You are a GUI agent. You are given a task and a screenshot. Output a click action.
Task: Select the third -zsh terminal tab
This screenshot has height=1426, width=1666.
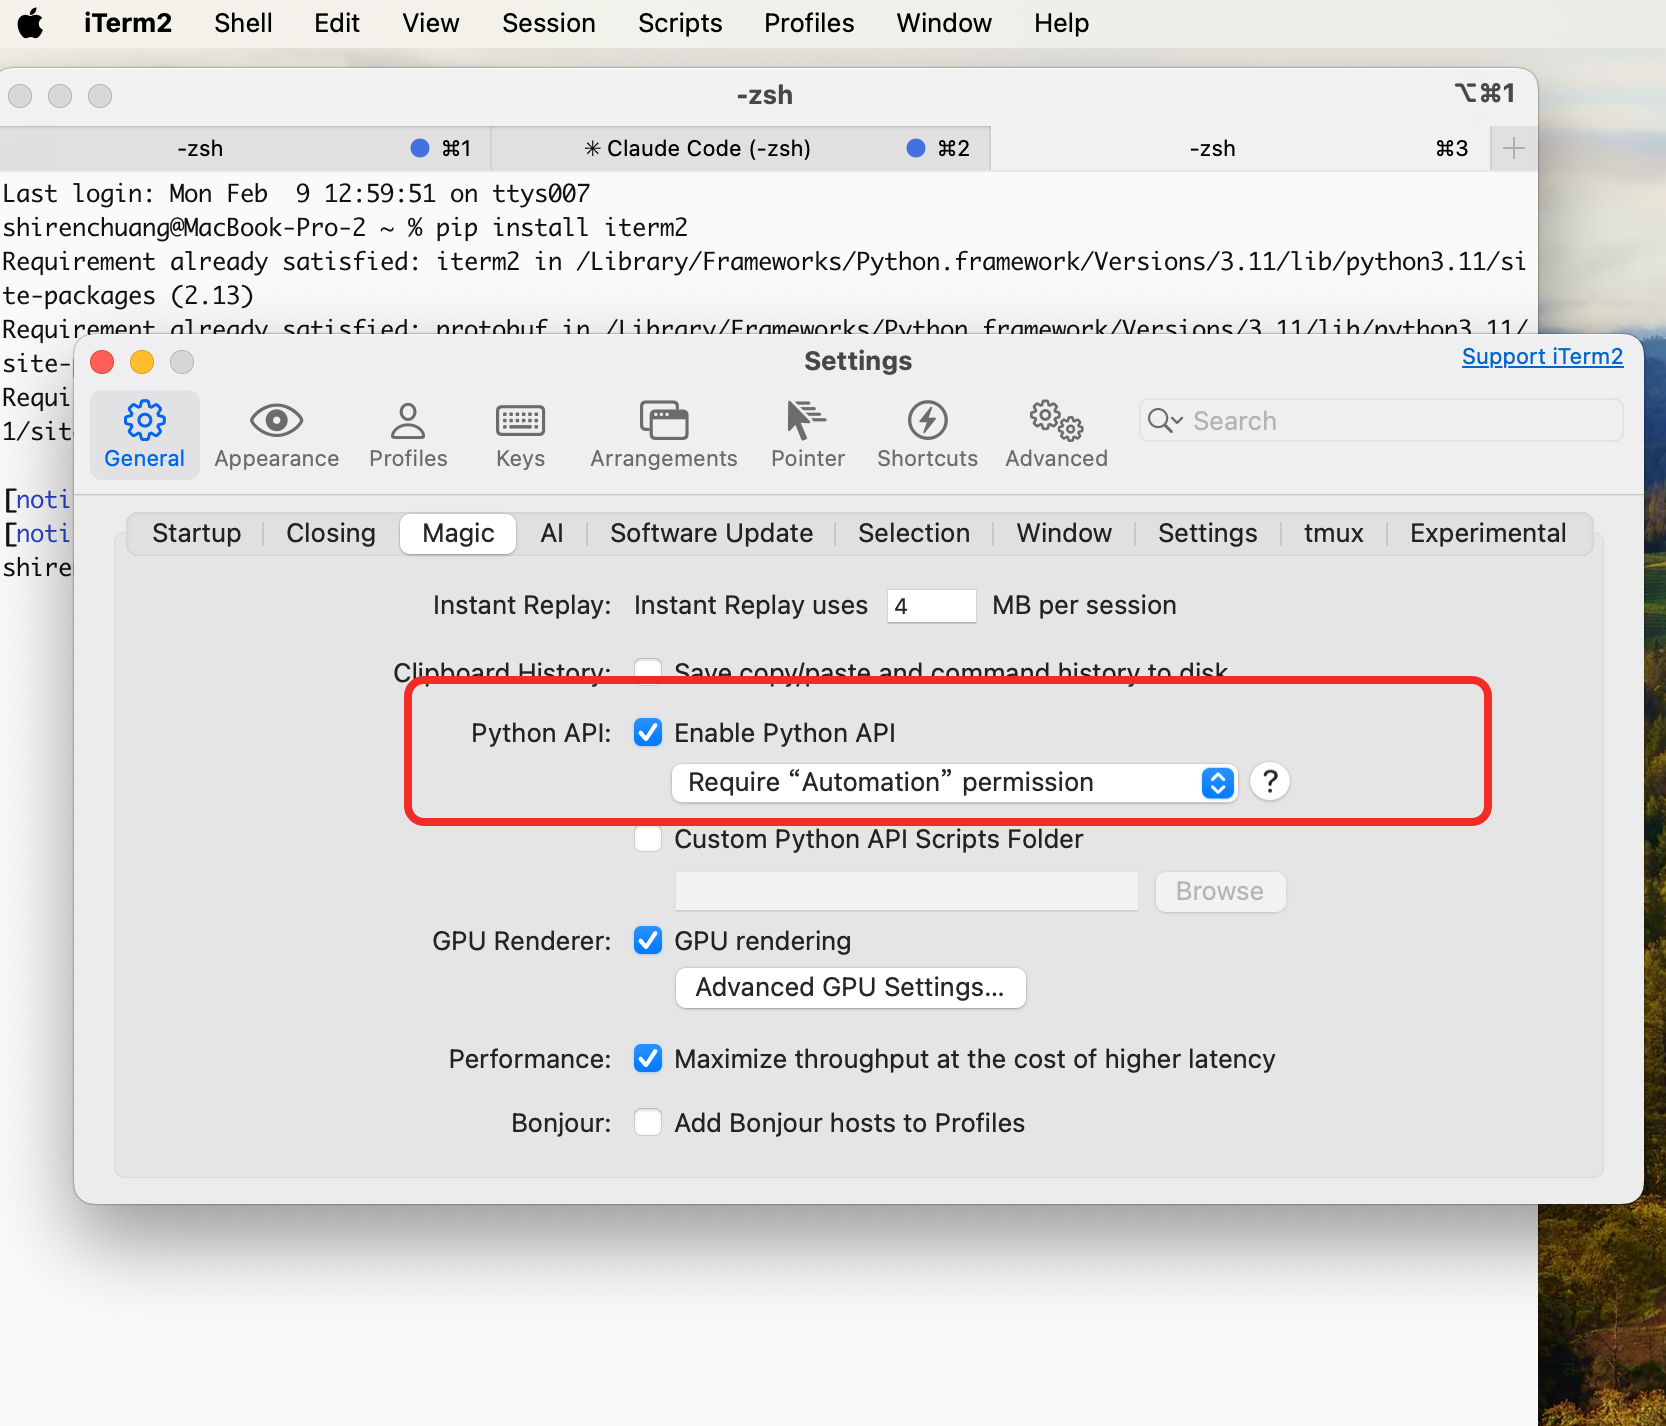coord(1240,148)
